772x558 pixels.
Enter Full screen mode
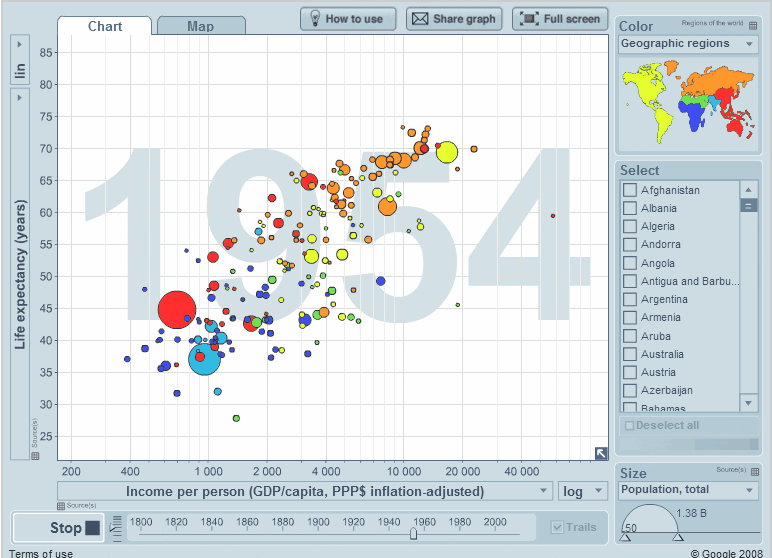(x=559, y=19)
